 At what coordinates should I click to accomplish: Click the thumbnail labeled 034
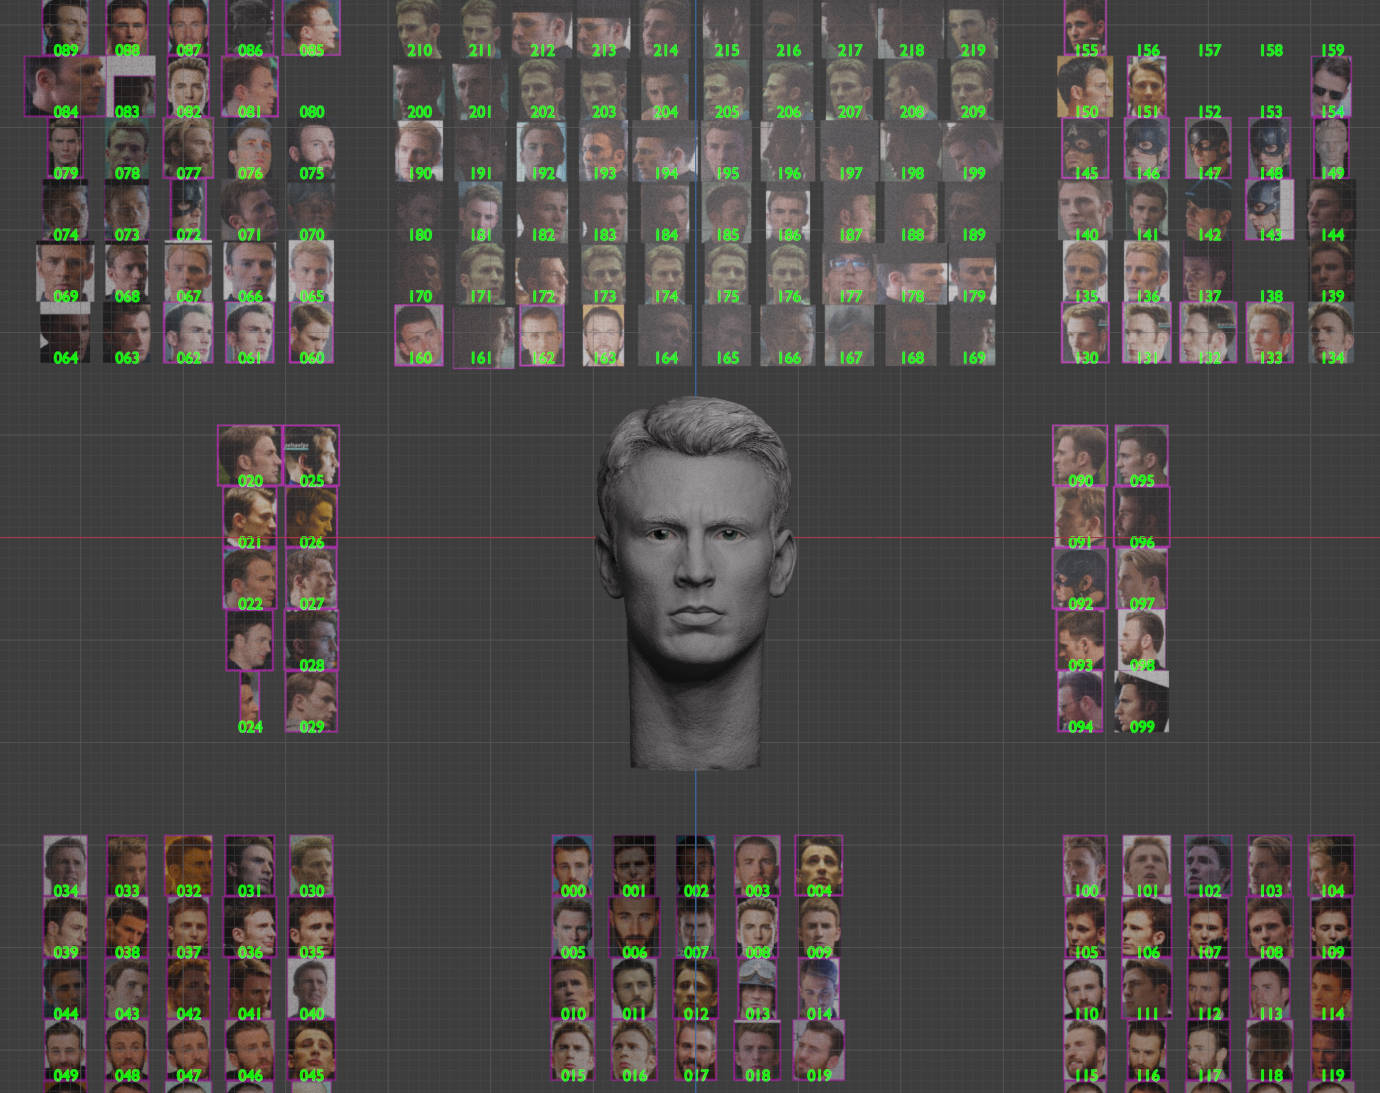pyautogui.click(x=65, y=865)
